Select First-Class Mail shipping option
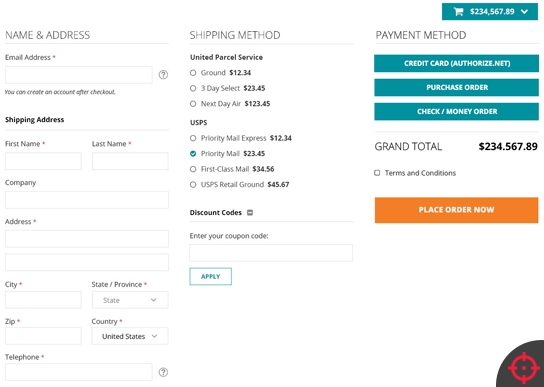The width and height of the screenshot is (544, 387). pos(193,169)
